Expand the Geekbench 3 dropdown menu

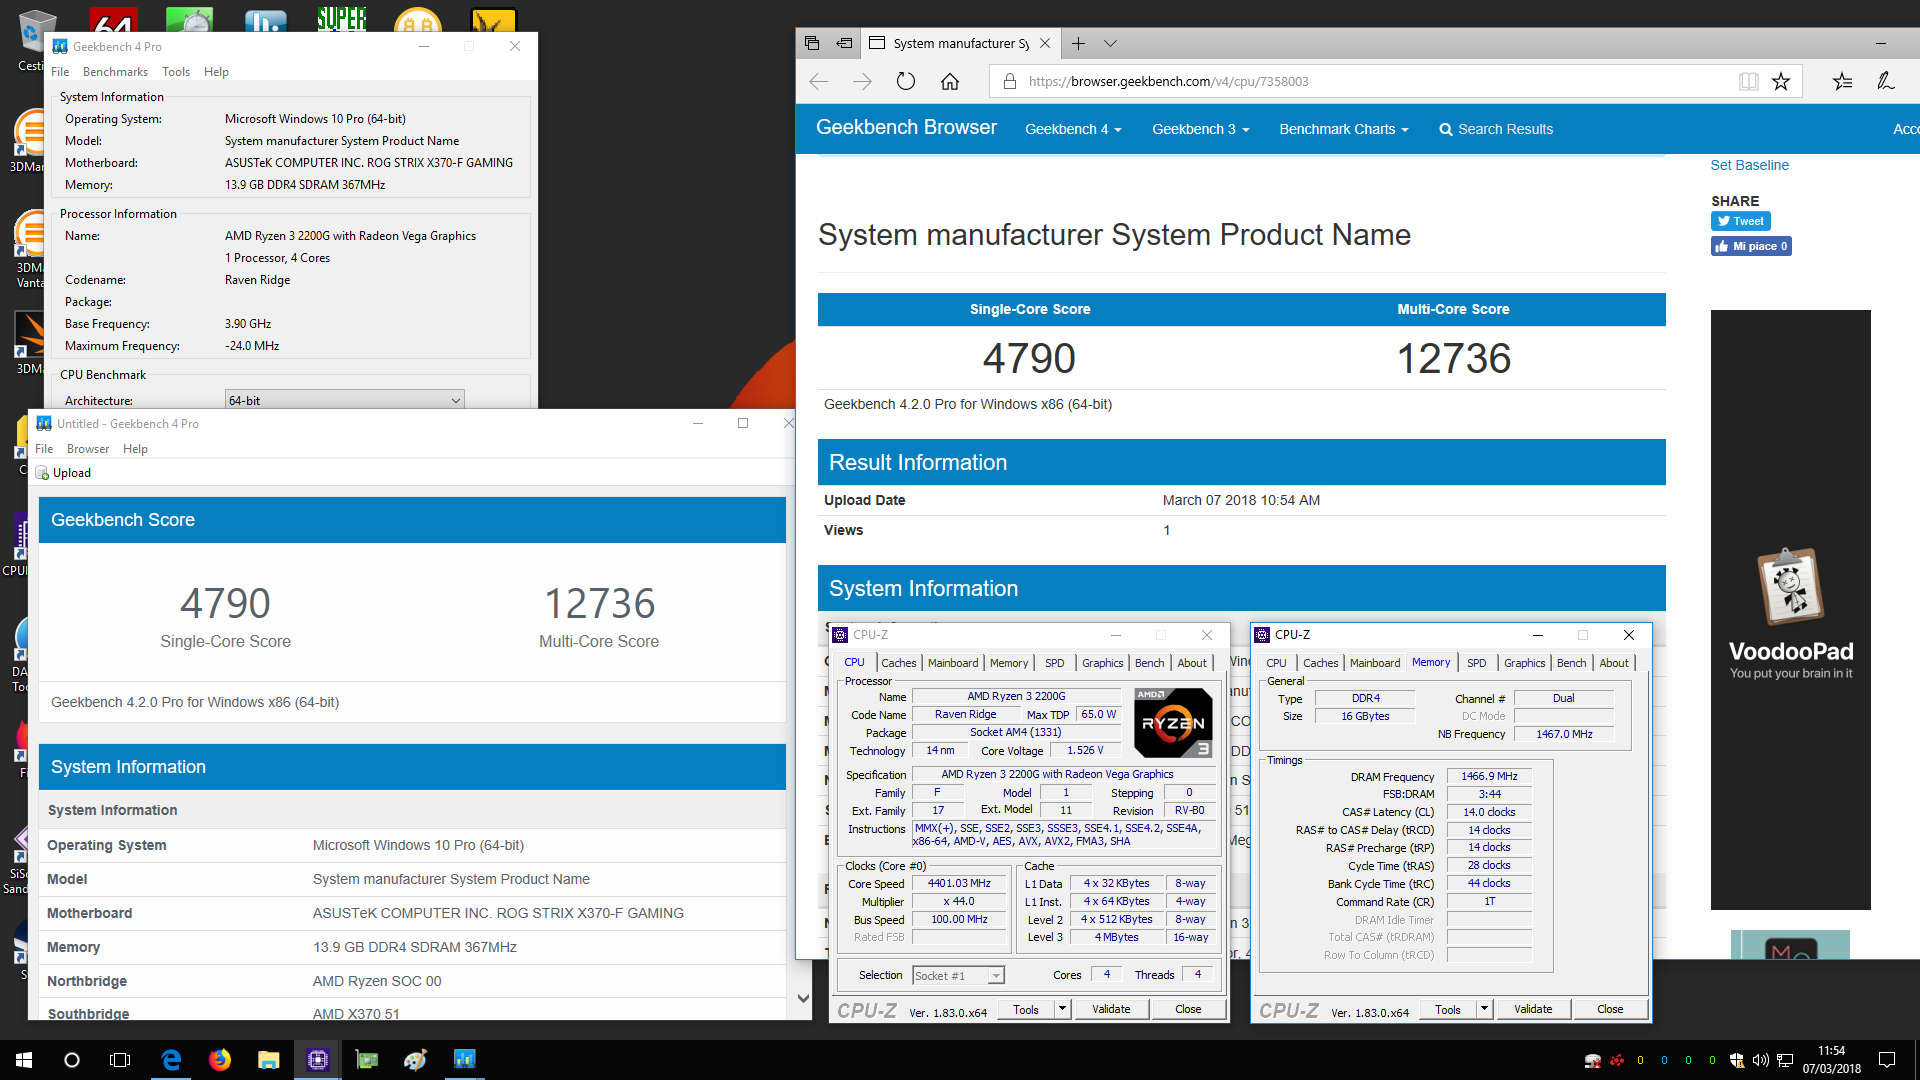pyautogui.click(x=1200, y=129)
